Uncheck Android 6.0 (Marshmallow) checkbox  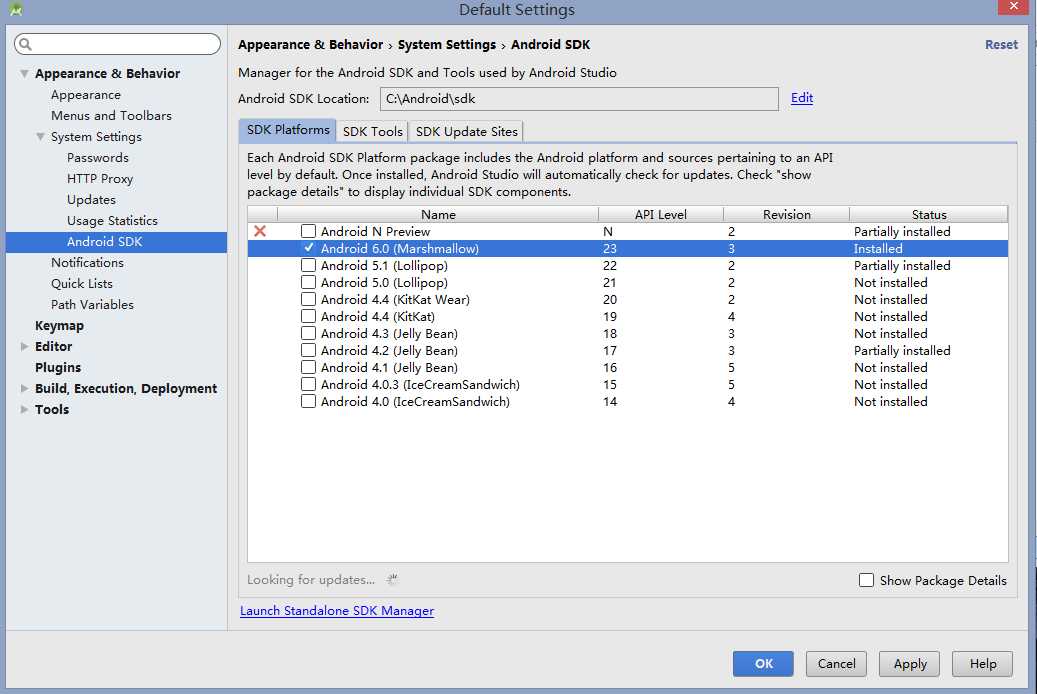click(x=308, y=248)
